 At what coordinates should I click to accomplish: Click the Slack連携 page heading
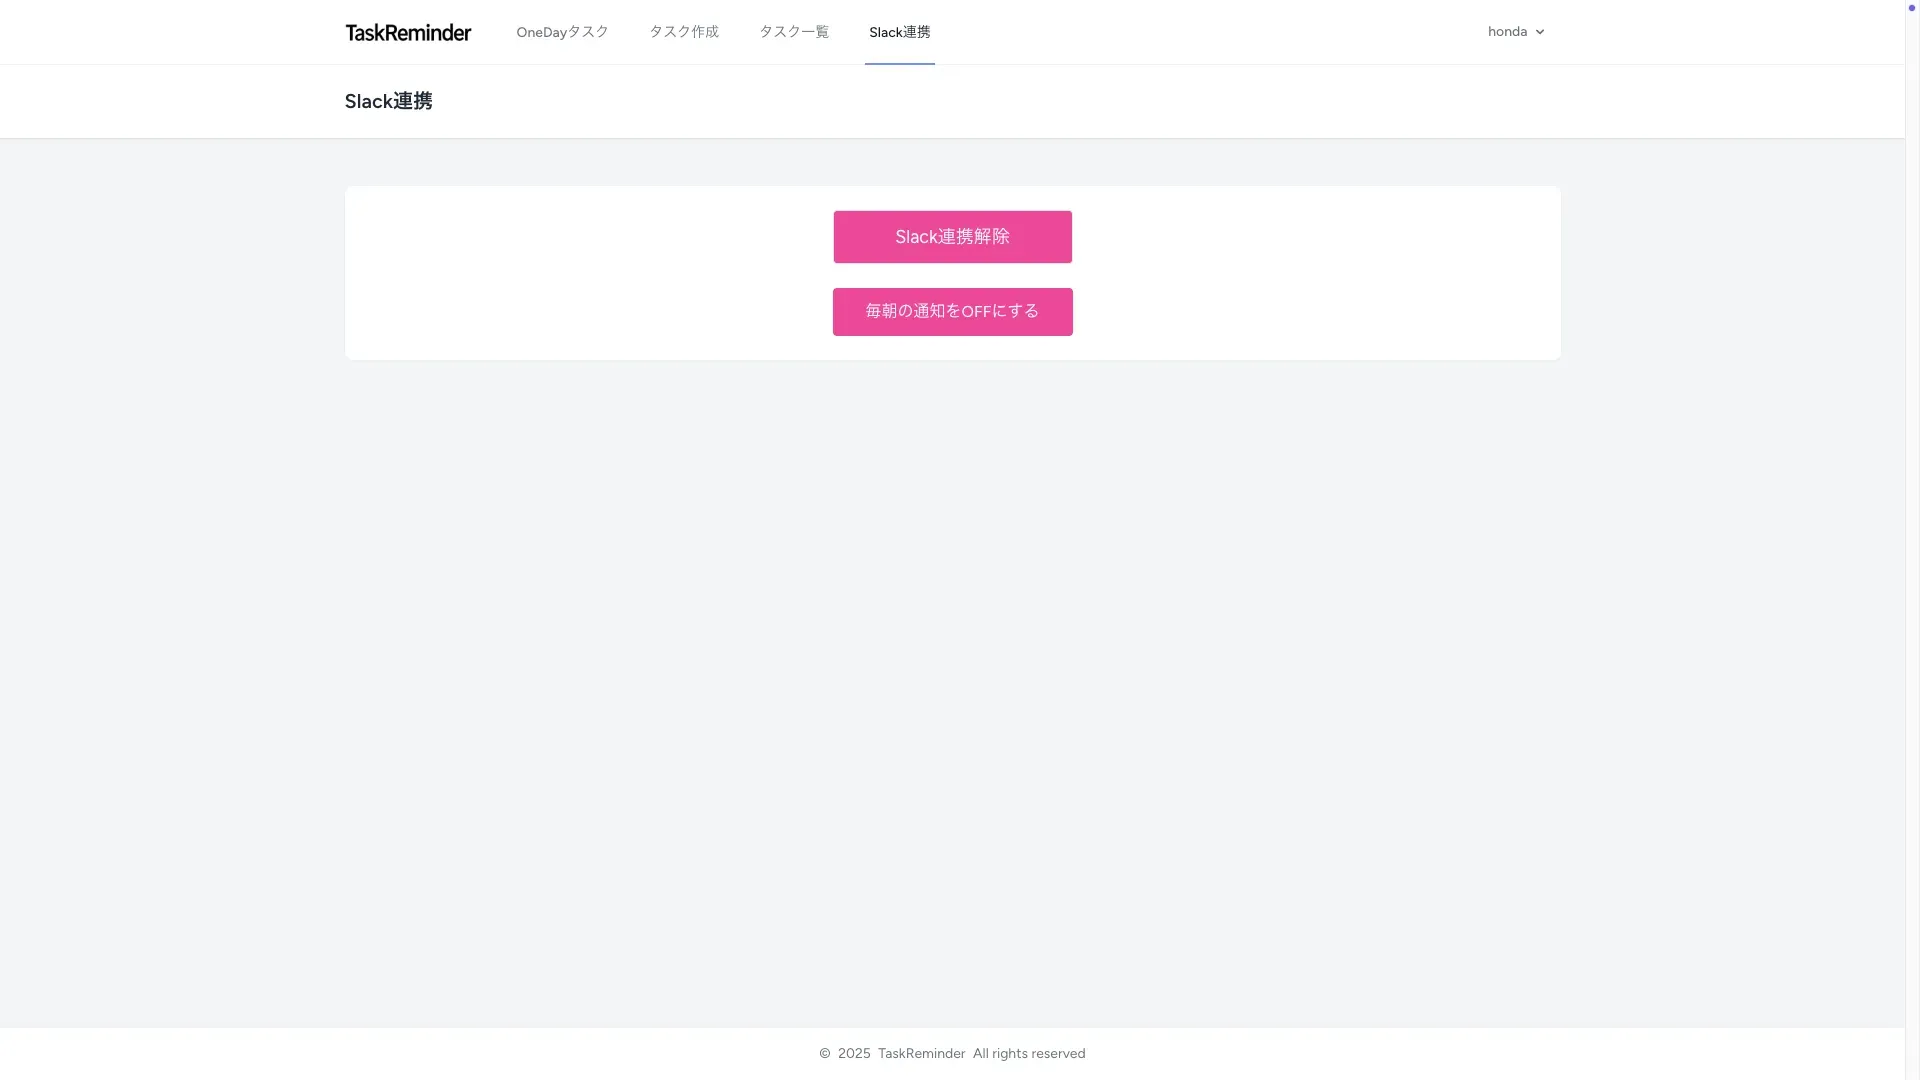[388, 101]
